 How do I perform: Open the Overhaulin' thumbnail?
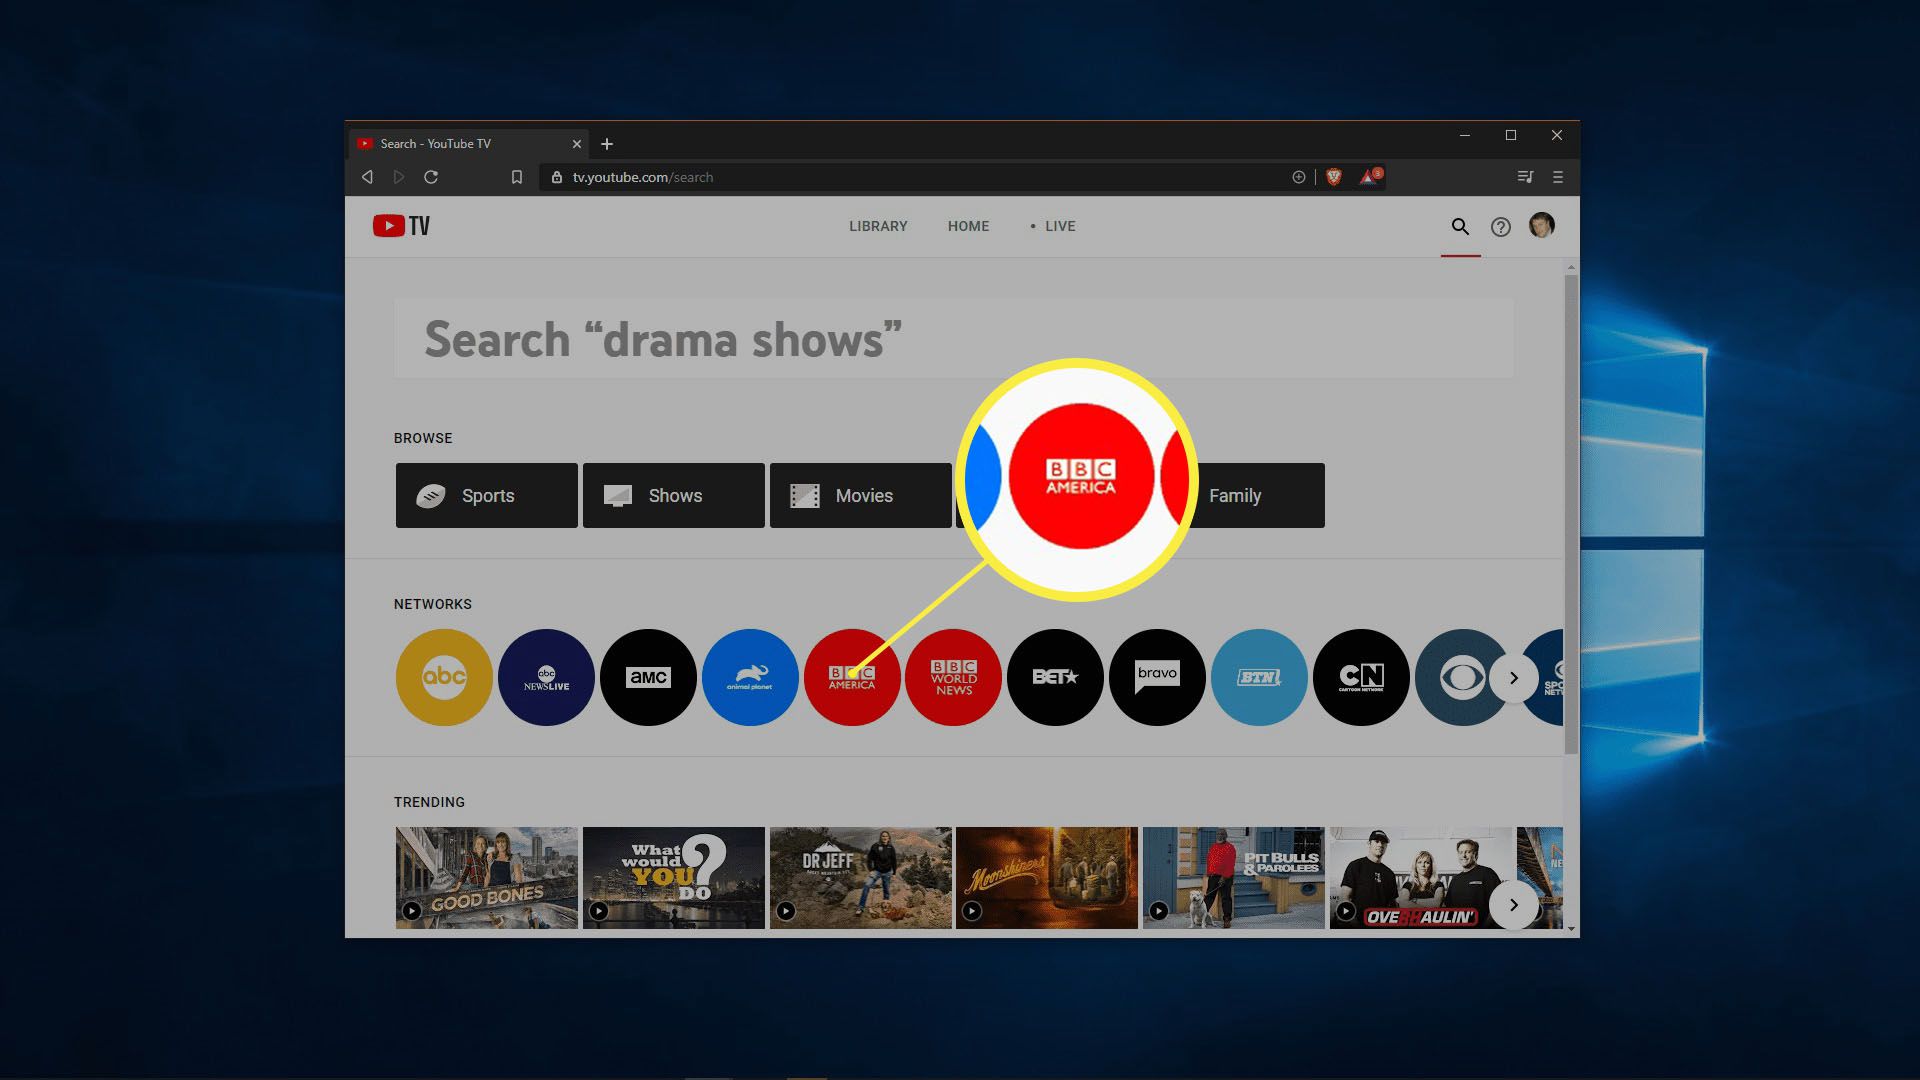[1421, 878]
